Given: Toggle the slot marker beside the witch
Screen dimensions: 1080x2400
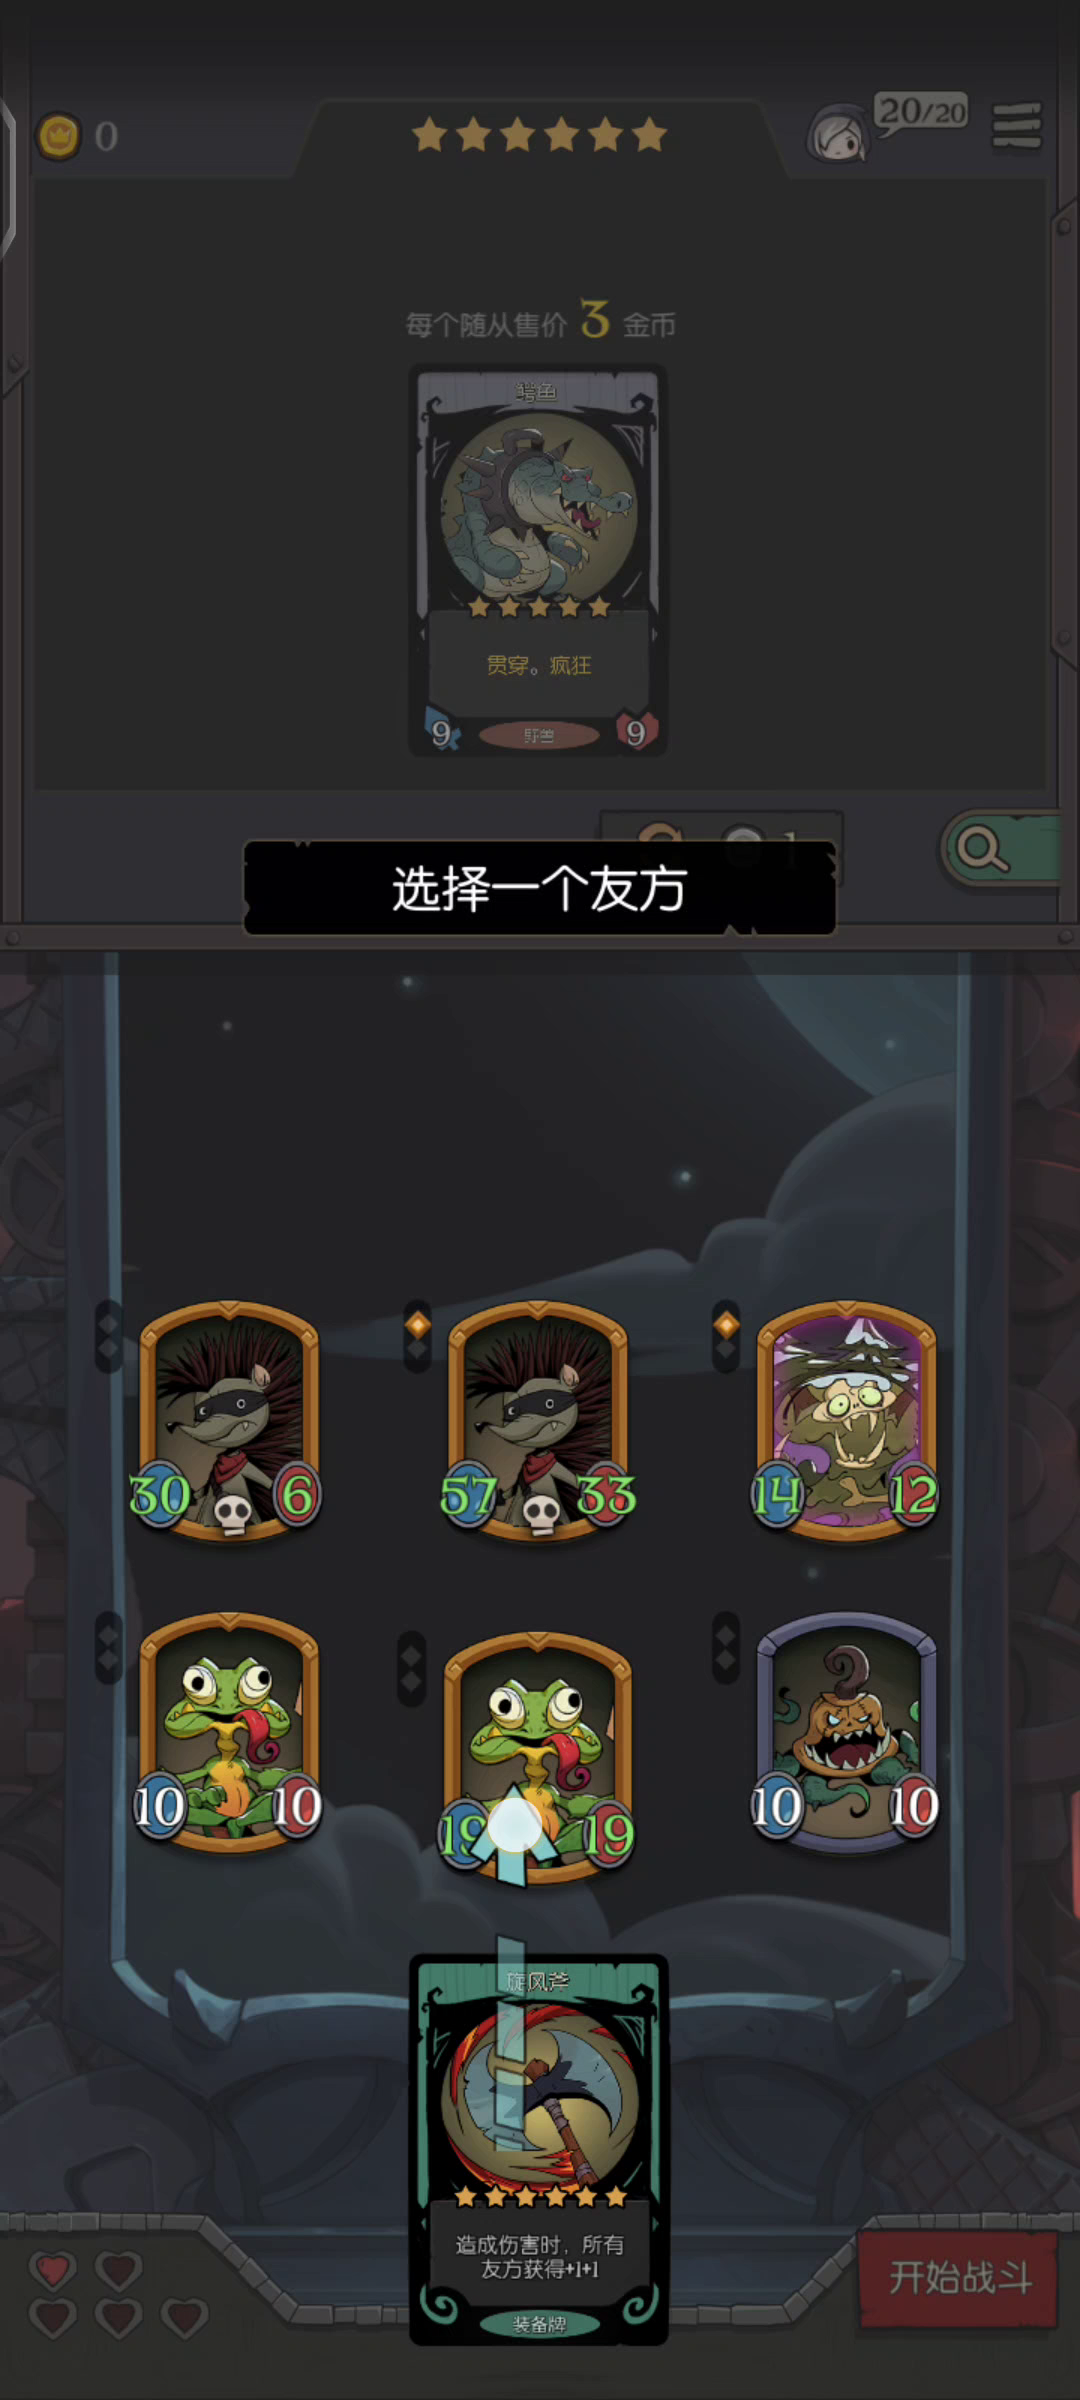Looking at the screenshot, I should point(726,1336).
